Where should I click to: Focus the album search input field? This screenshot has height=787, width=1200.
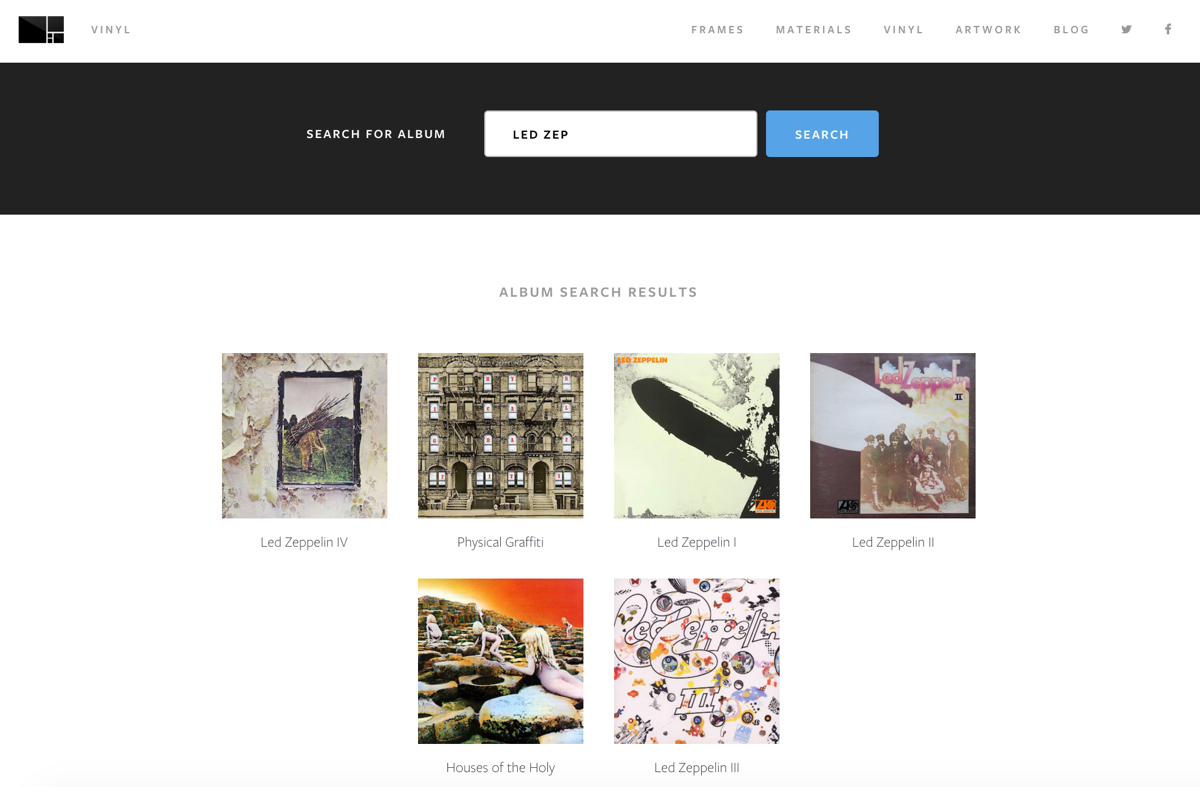620,134
